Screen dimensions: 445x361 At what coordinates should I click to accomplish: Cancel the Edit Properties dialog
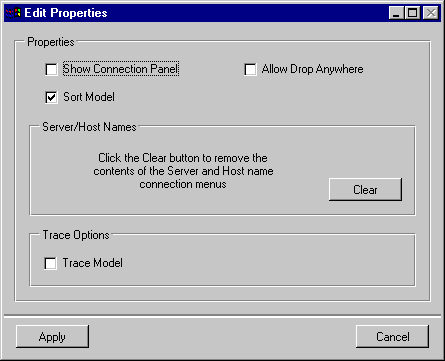[x=392, y=337]
